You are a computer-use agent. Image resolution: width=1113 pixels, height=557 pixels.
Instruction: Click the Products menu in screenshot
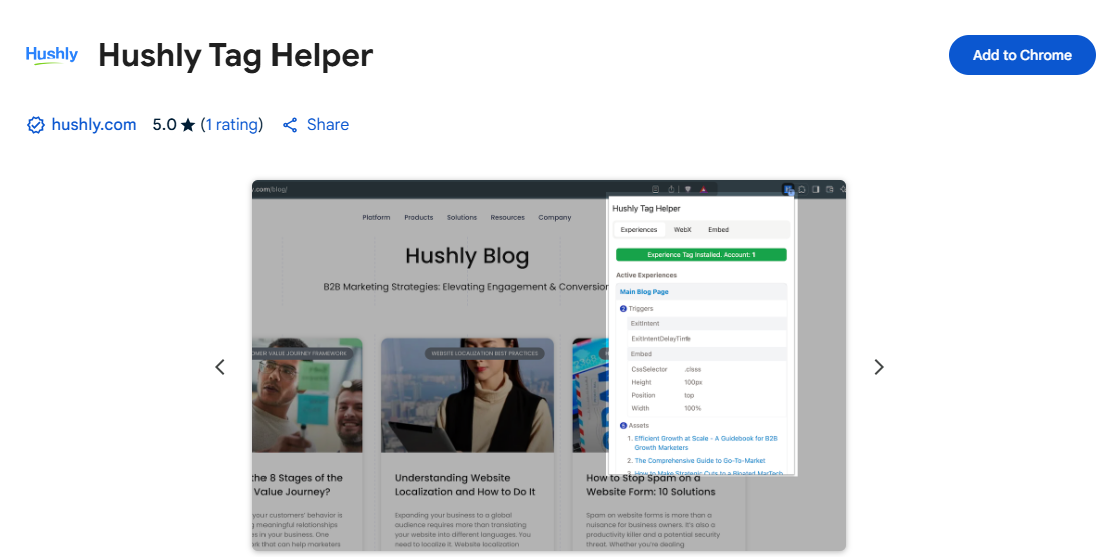click(x=419, y=218)
